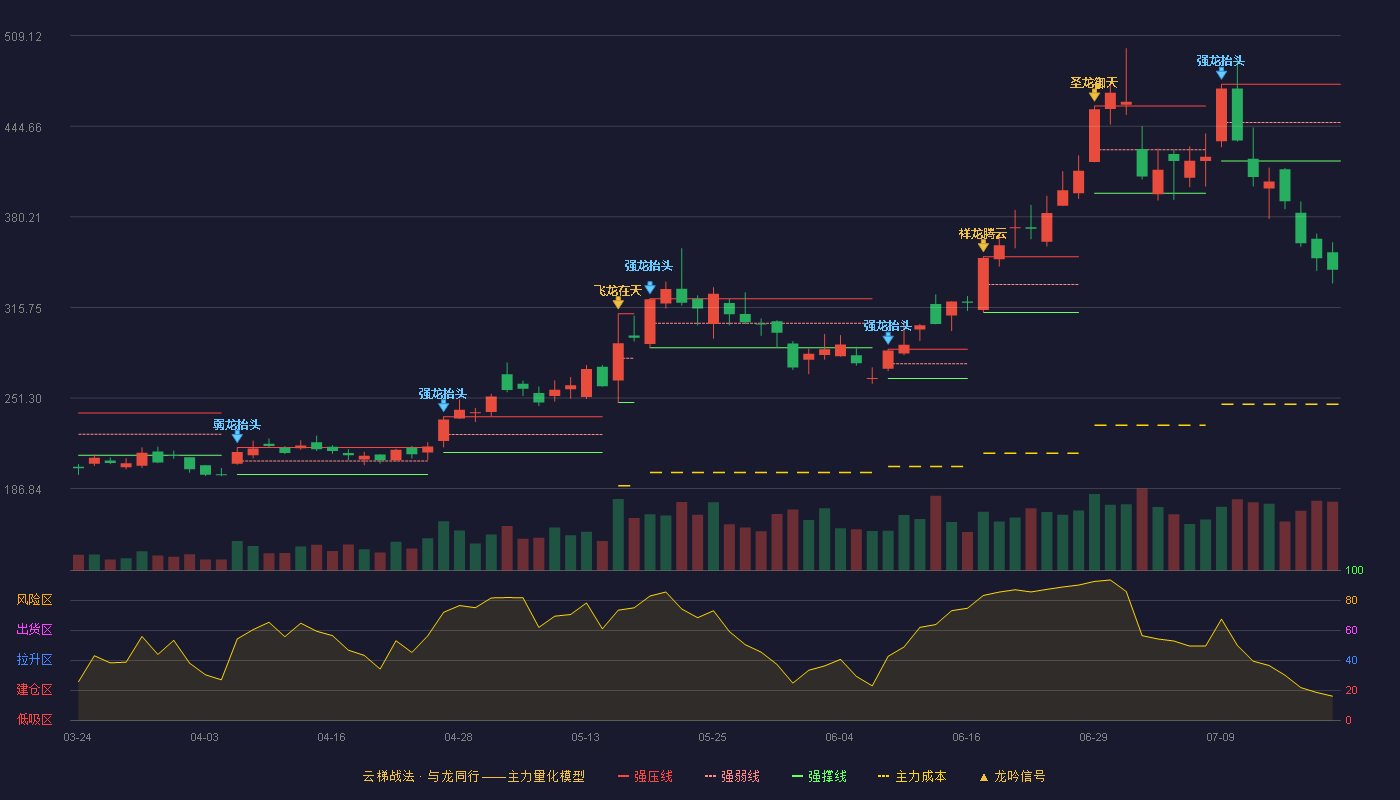Click the 飞龙在天 signal label
The height and width of the screenshot is (800, 1400).
pos(618,290)
